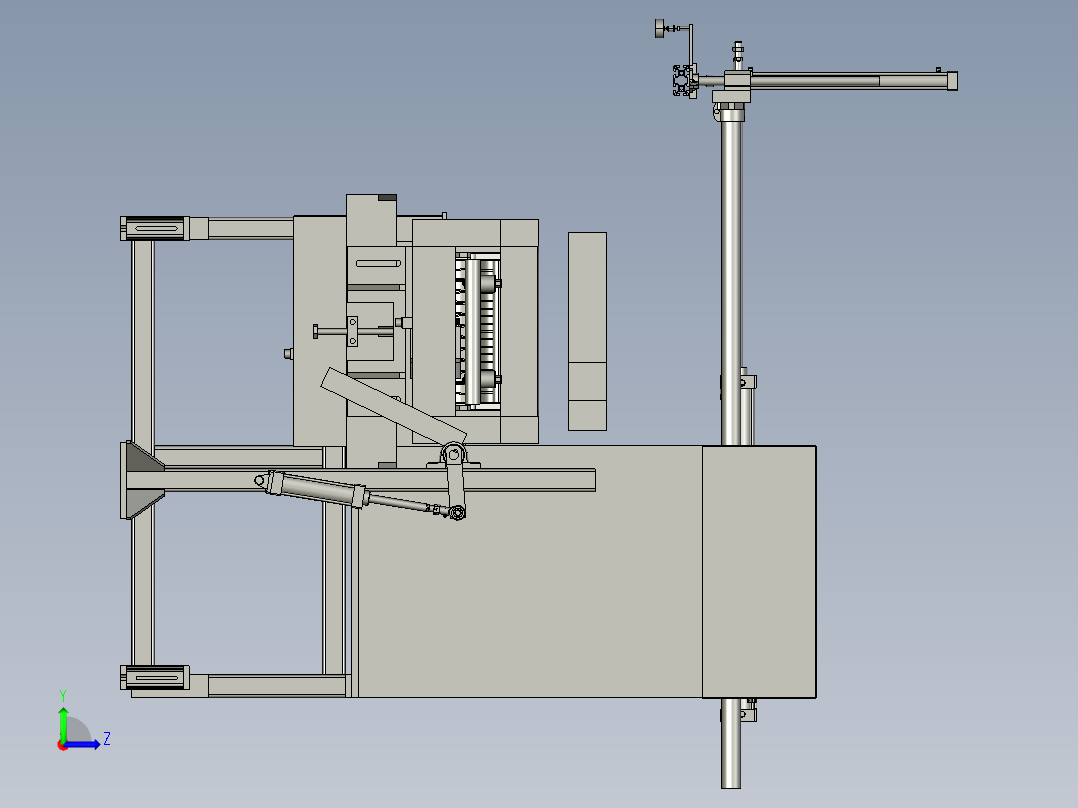
Task: Select the clamp on column above cabinet
Action: [x=748, y=382]
